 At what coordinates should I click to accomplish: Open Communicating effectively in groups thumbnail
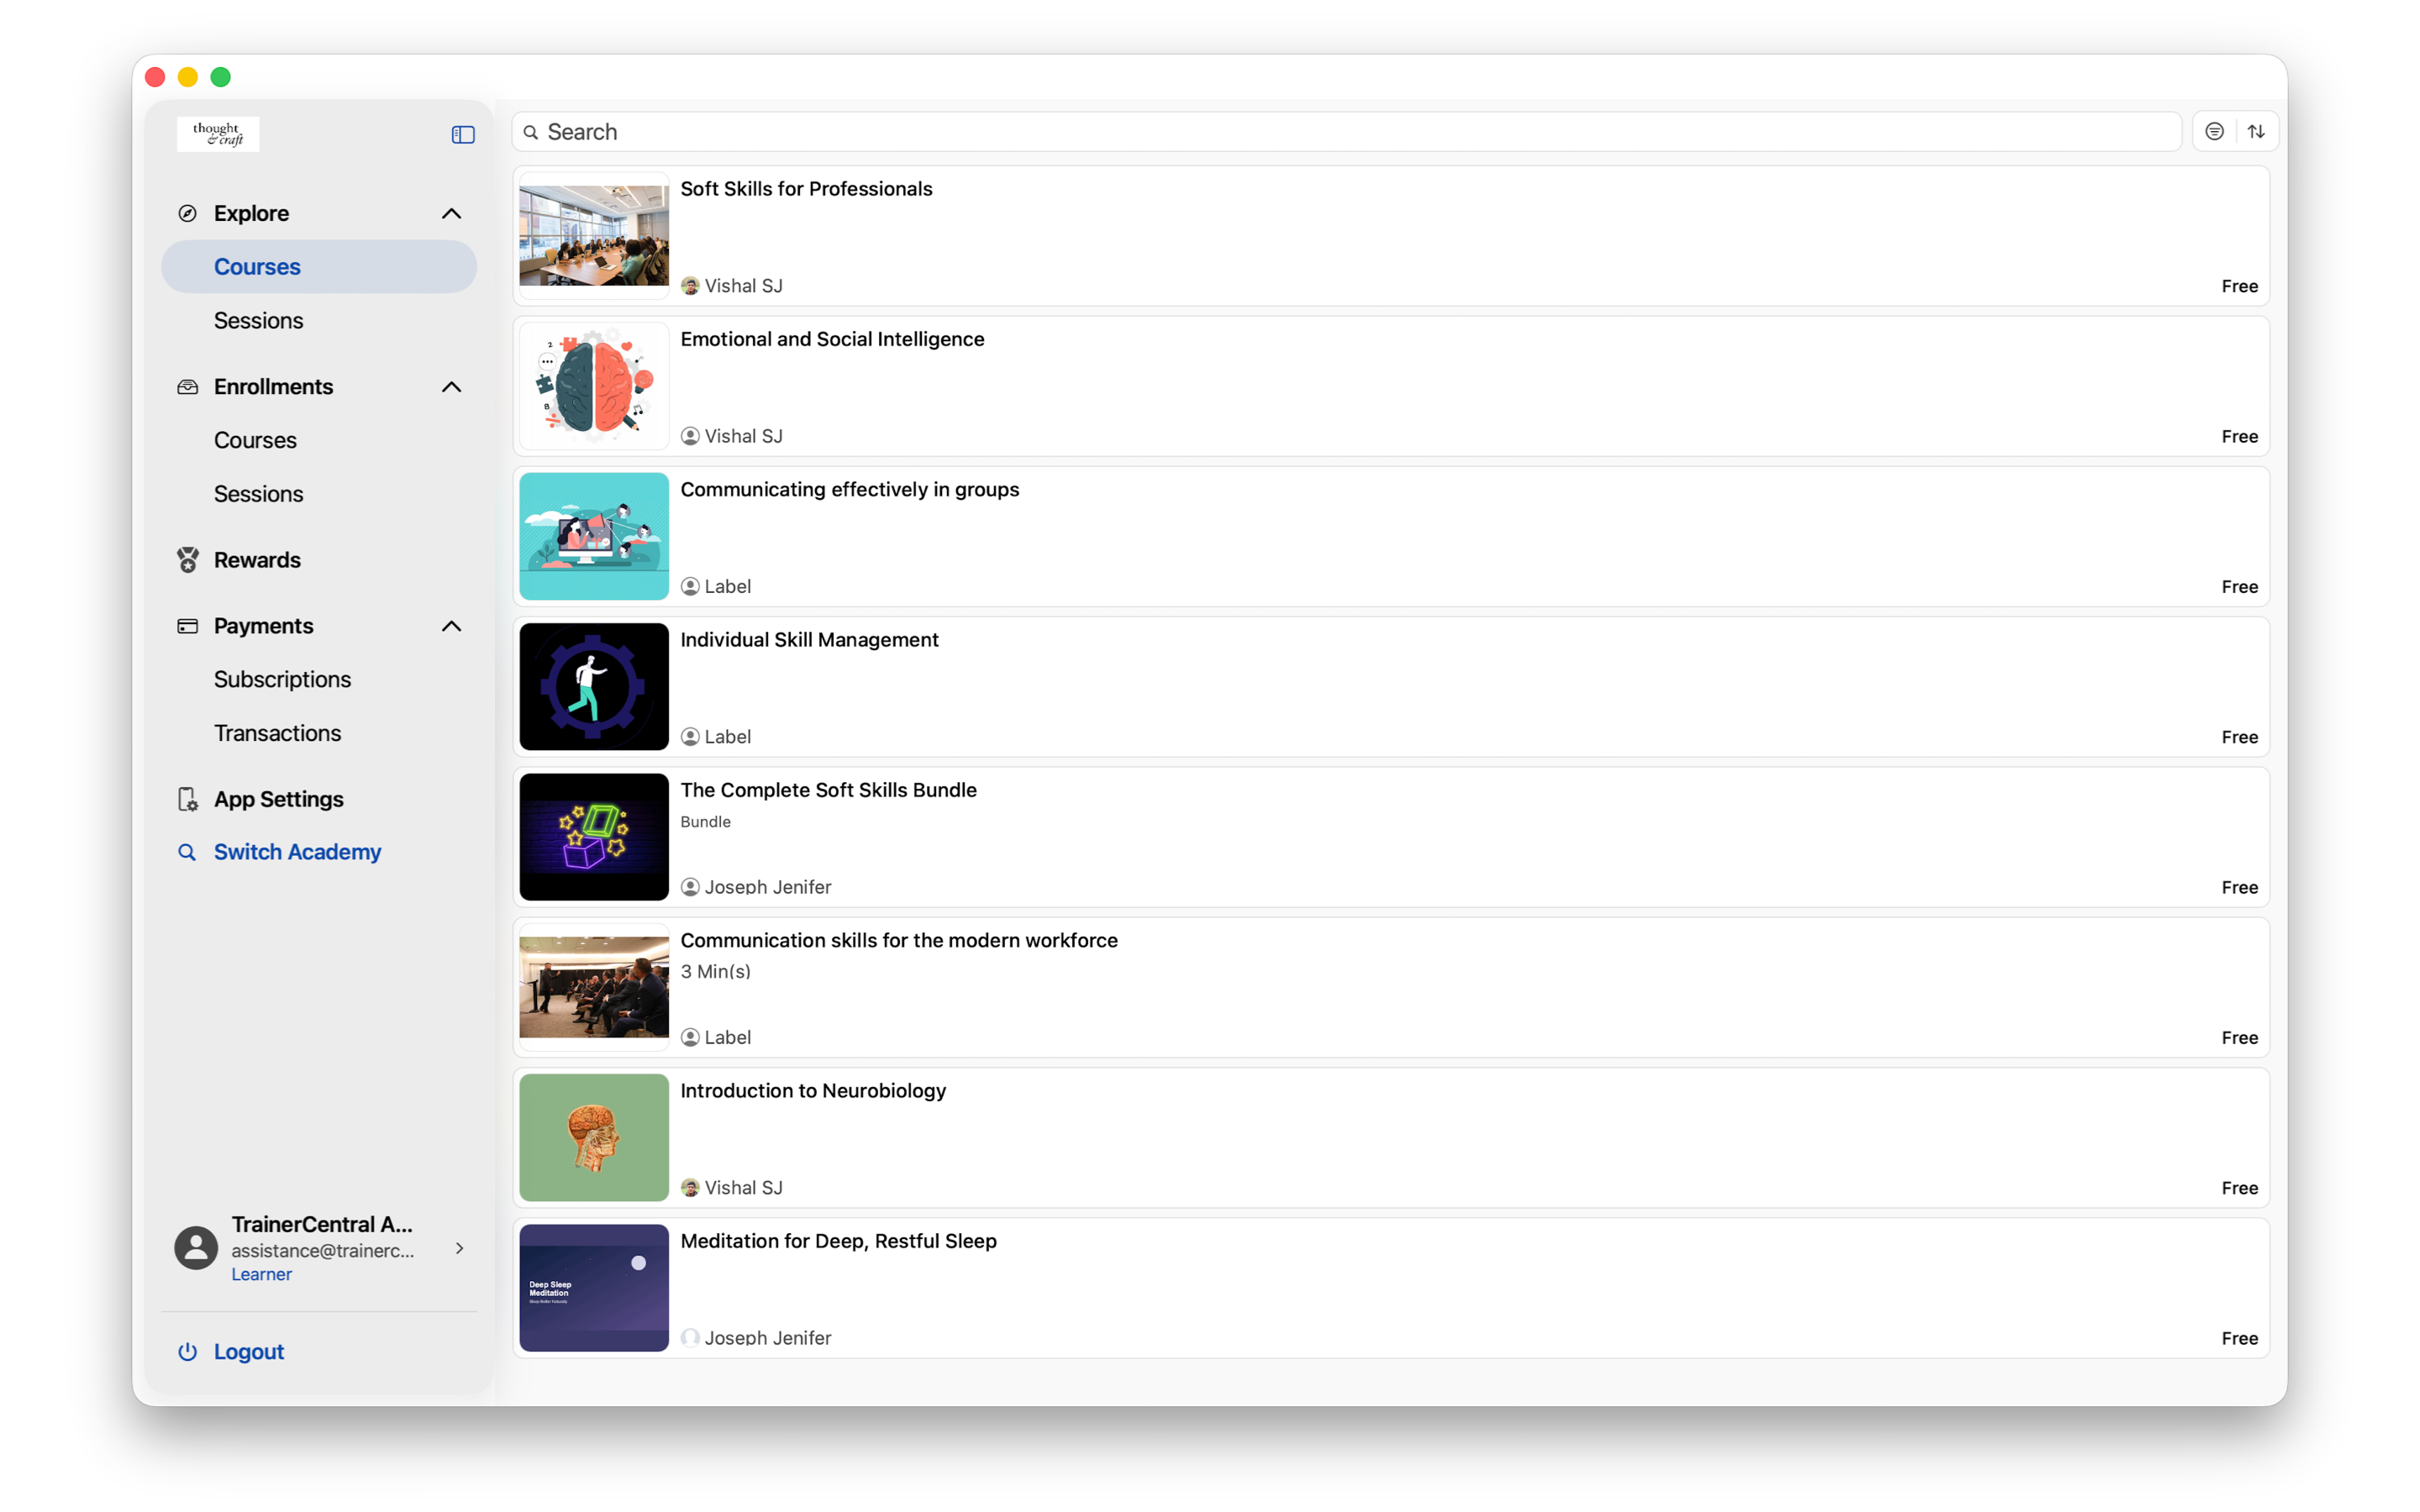(x=593, y=537)
